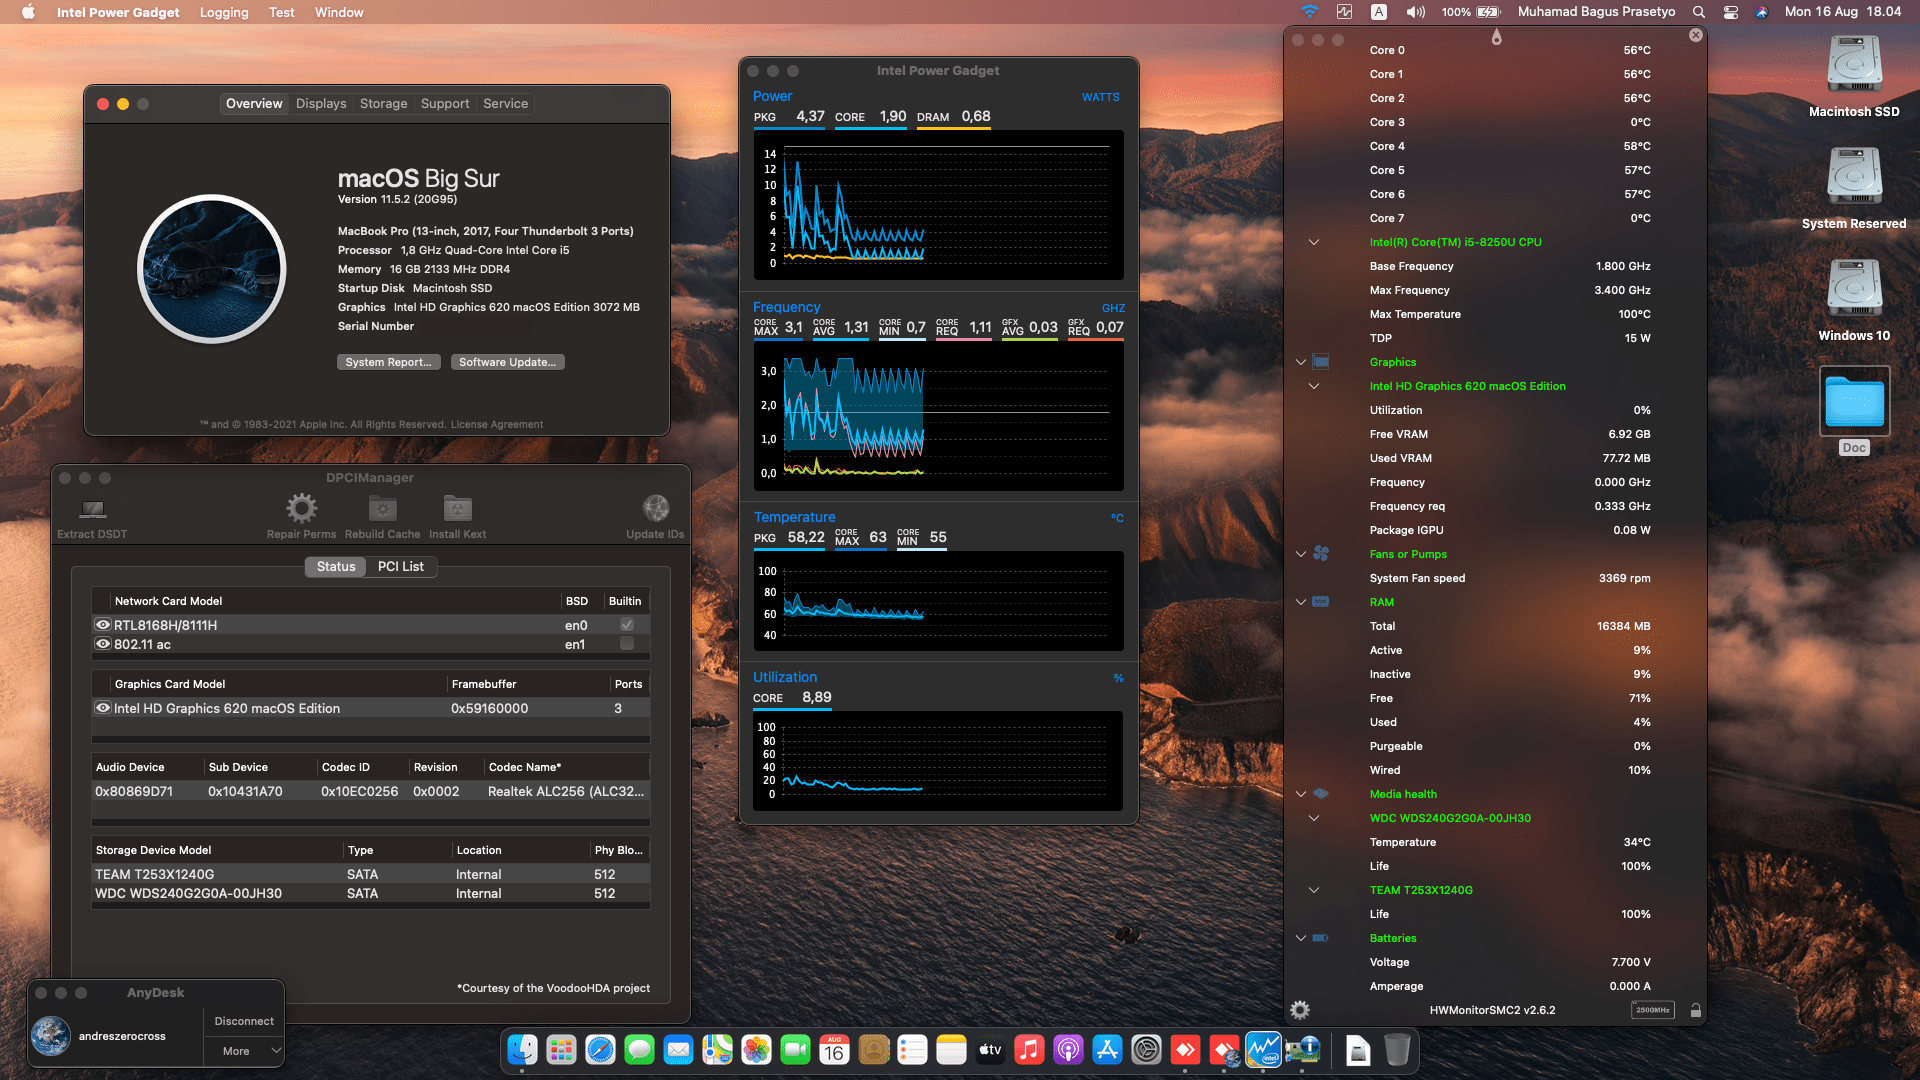Click eye icon beside 802.11 ac
The height and width of the screenshot is (1080, 1920).
click(x=102, y=644)
